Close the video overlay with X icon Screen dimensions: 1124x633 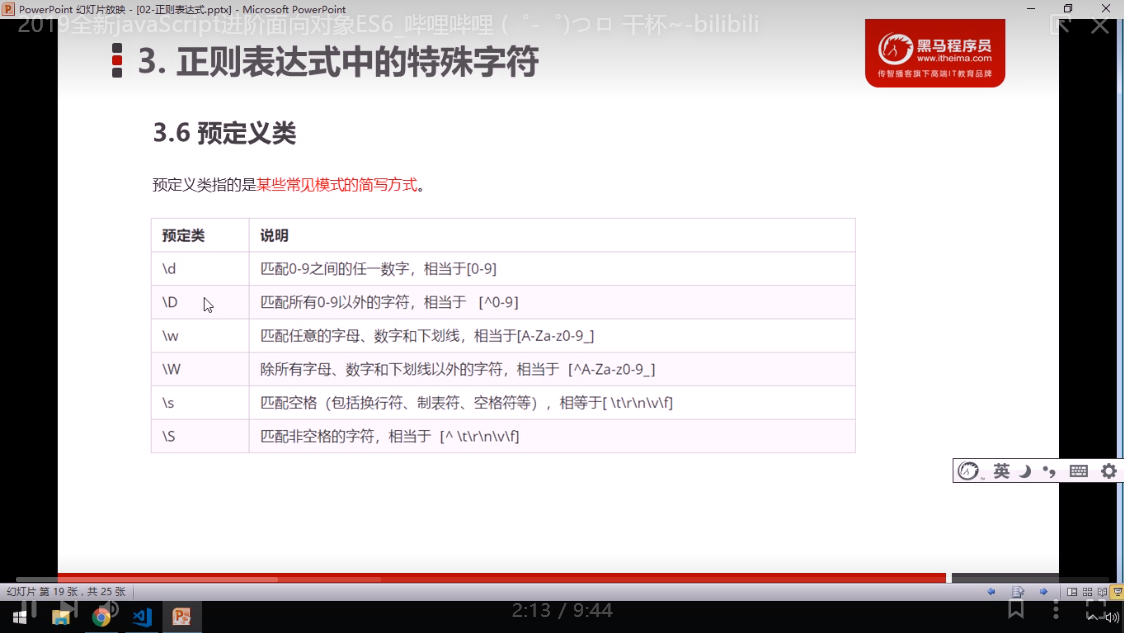click(1100, 26)
